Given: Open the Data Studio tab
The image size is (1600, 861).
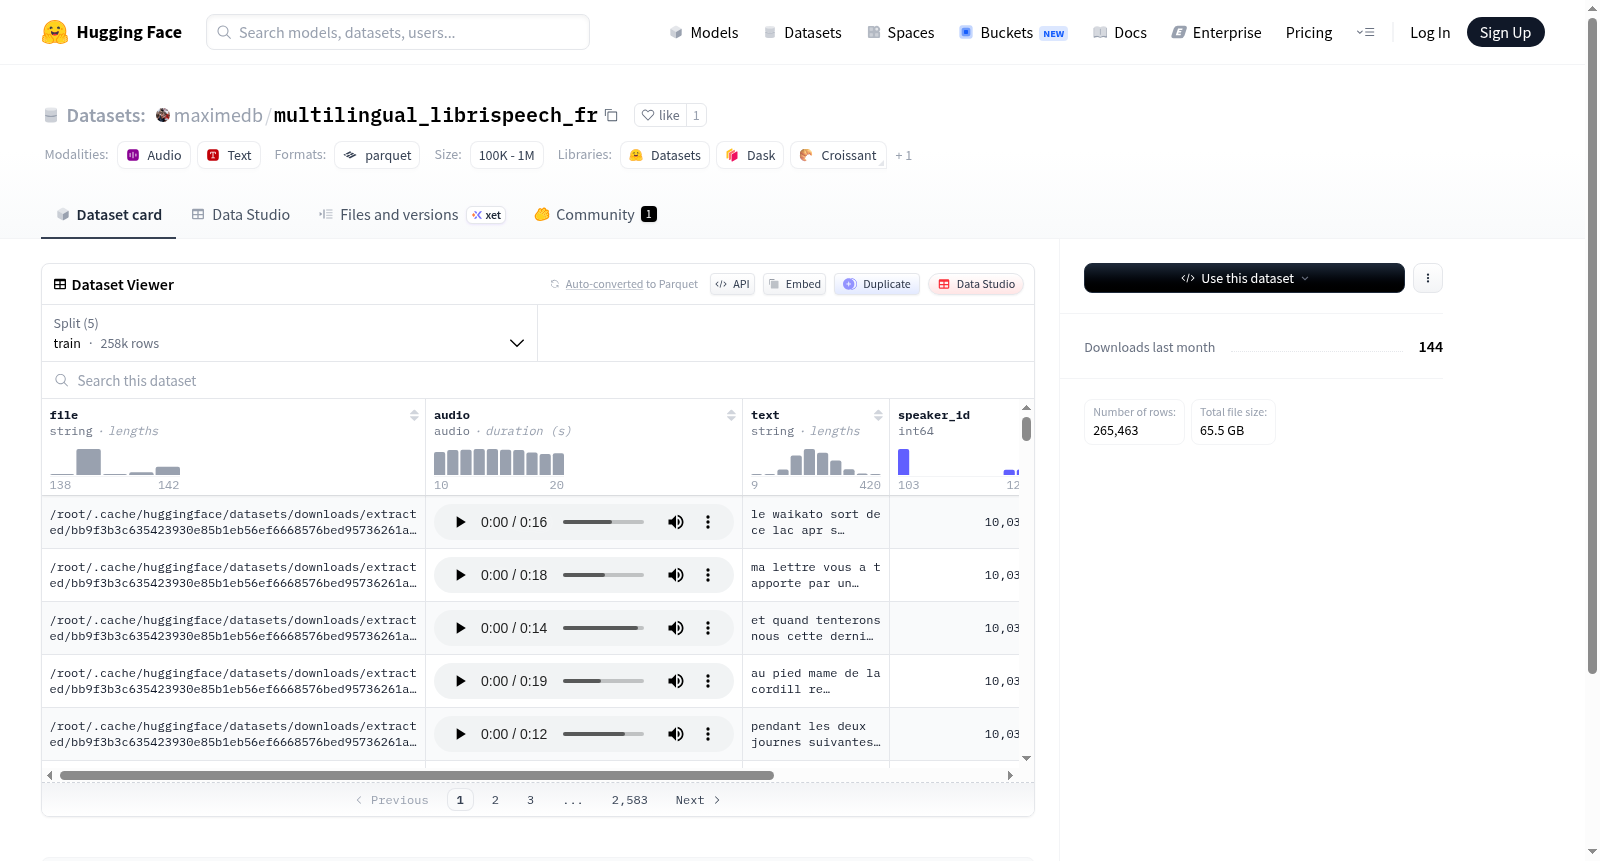Looking at the screenshot, I should [241, 214].
